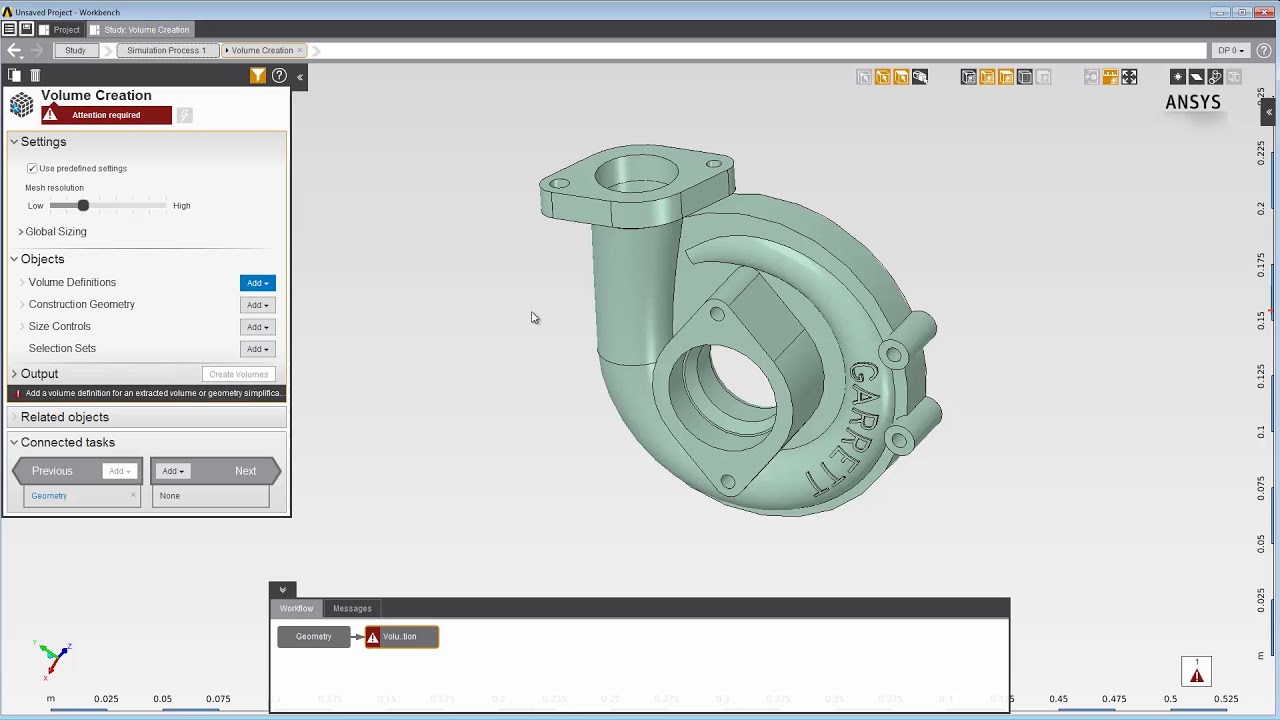Screen dimensions: 1280x720
Task: Toggle the second orange selection filter icon
Action: (x=901, y=77)
